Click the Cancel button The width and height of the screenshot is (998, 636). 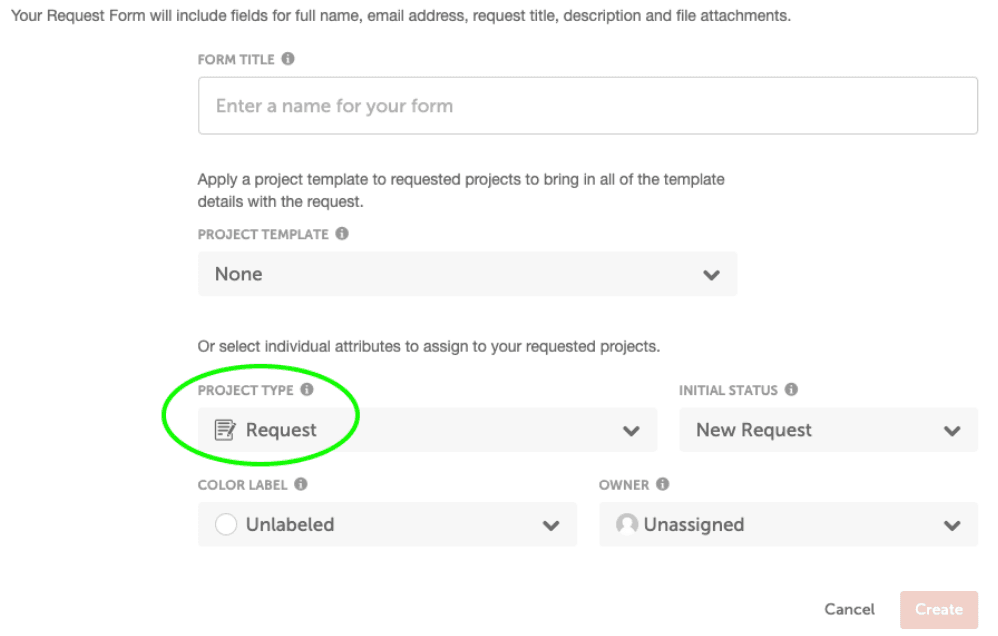coord(849,609)
